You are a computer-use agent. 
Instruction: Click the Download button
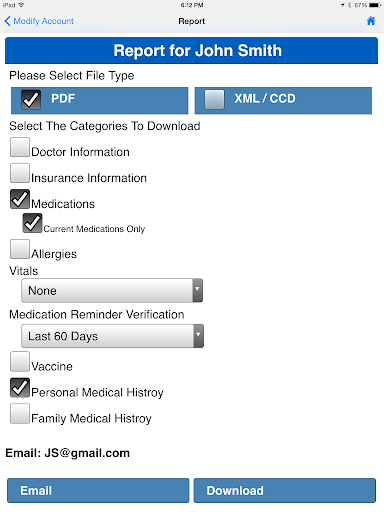[285, 490]
